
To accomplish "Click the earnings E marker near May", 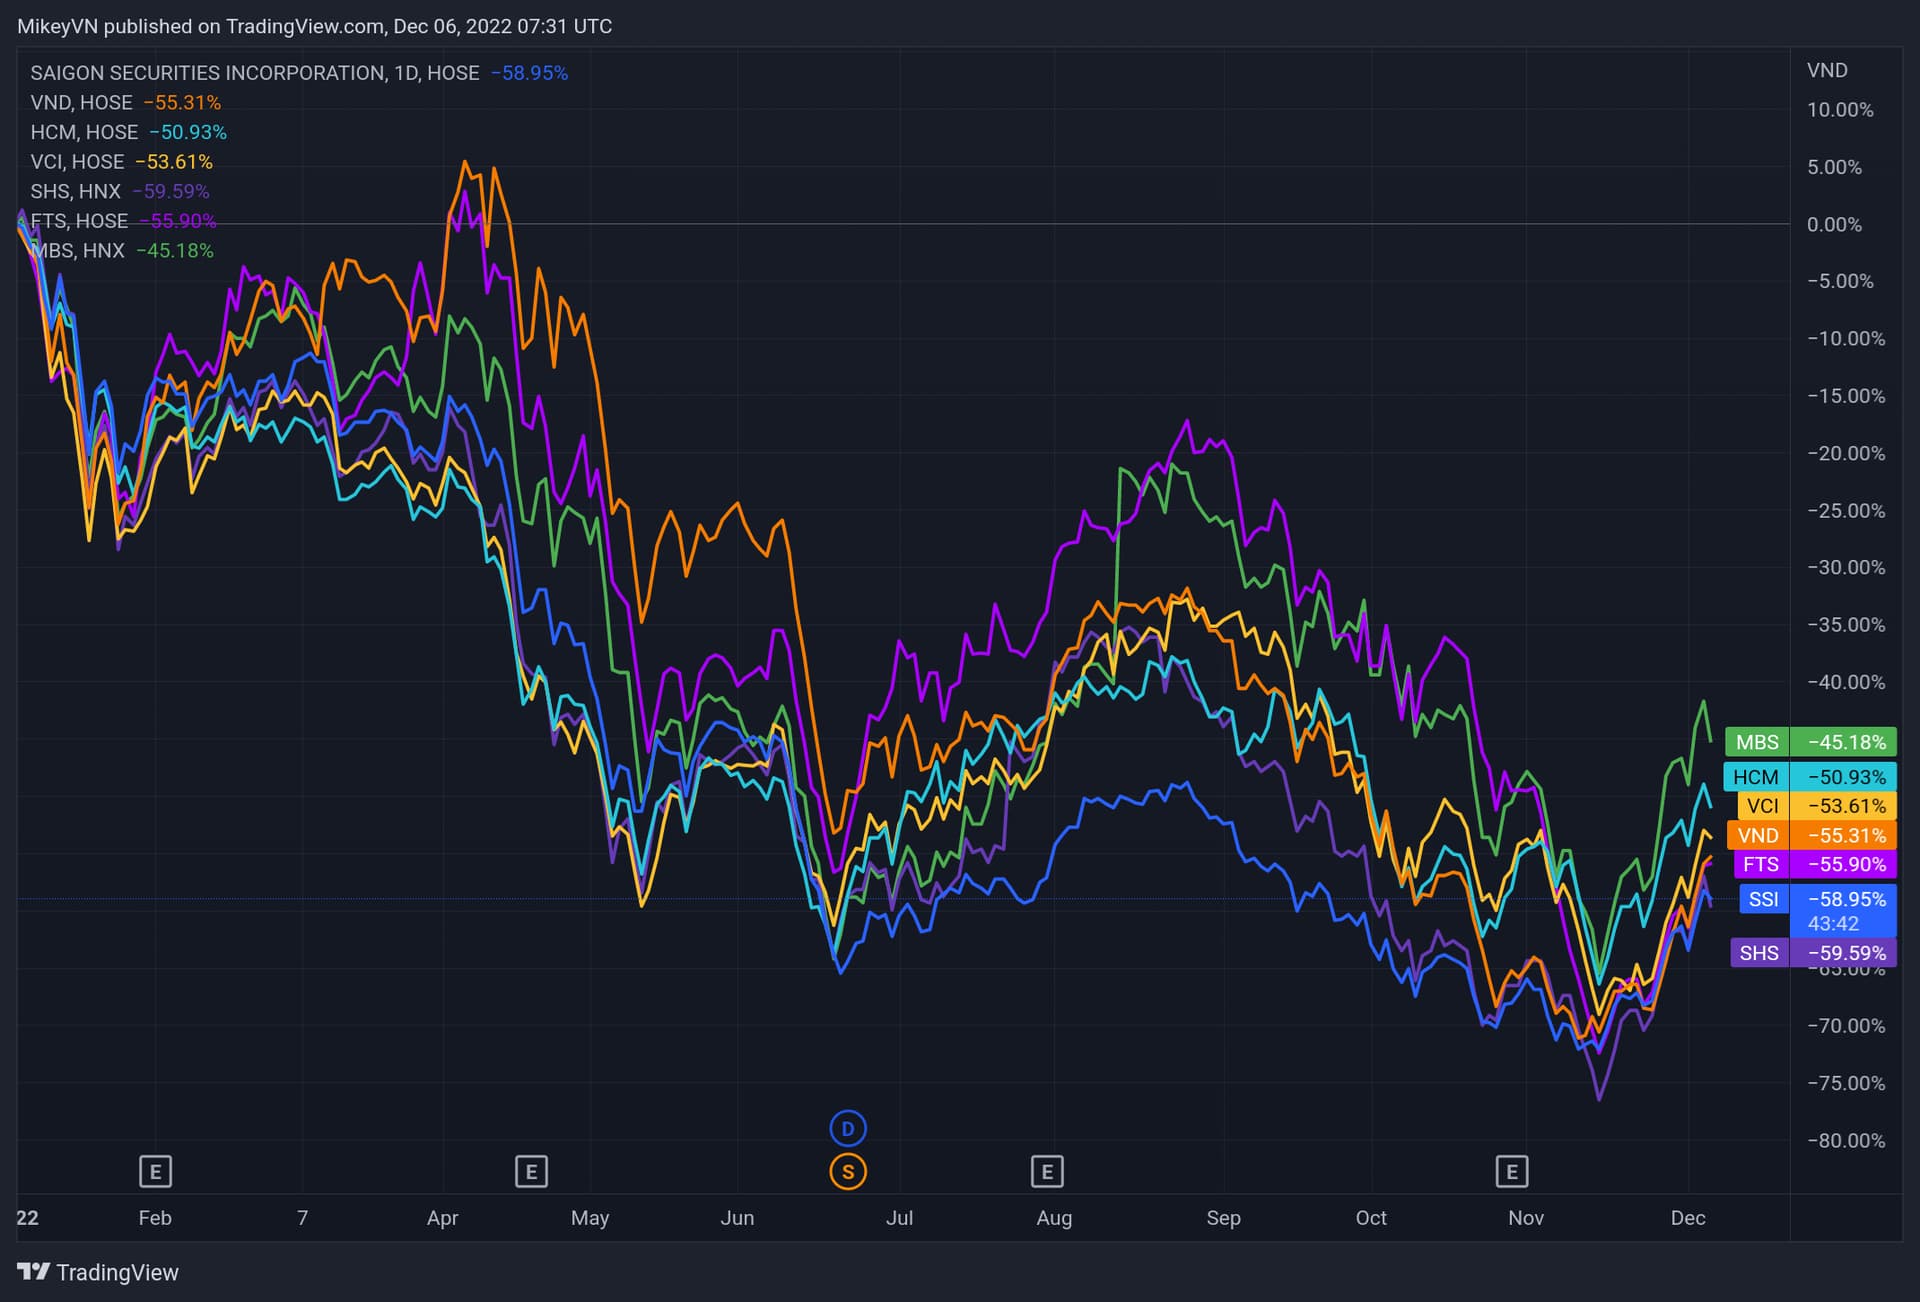I will coord(531,1171).
